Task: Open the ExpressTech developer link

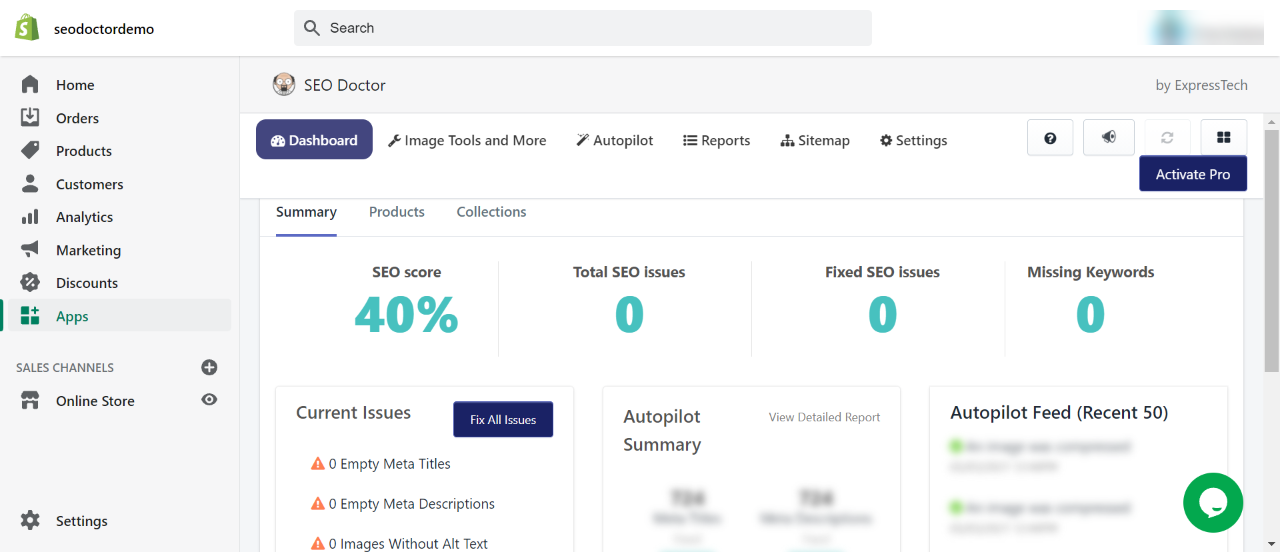Action: point(1201,85)
